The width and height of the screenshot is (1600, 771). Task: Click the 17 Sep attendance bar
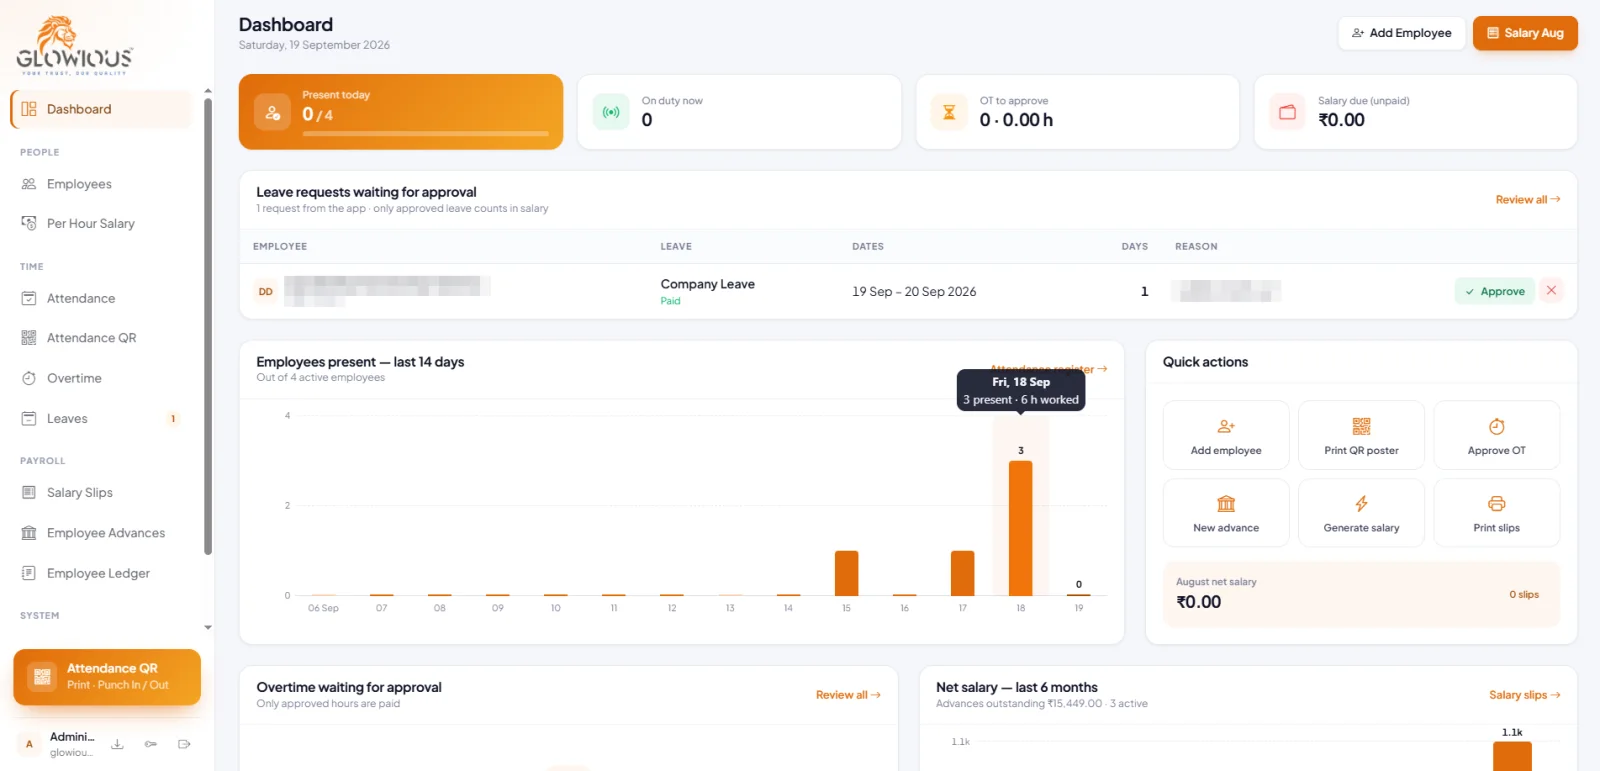tap(963, 573)
